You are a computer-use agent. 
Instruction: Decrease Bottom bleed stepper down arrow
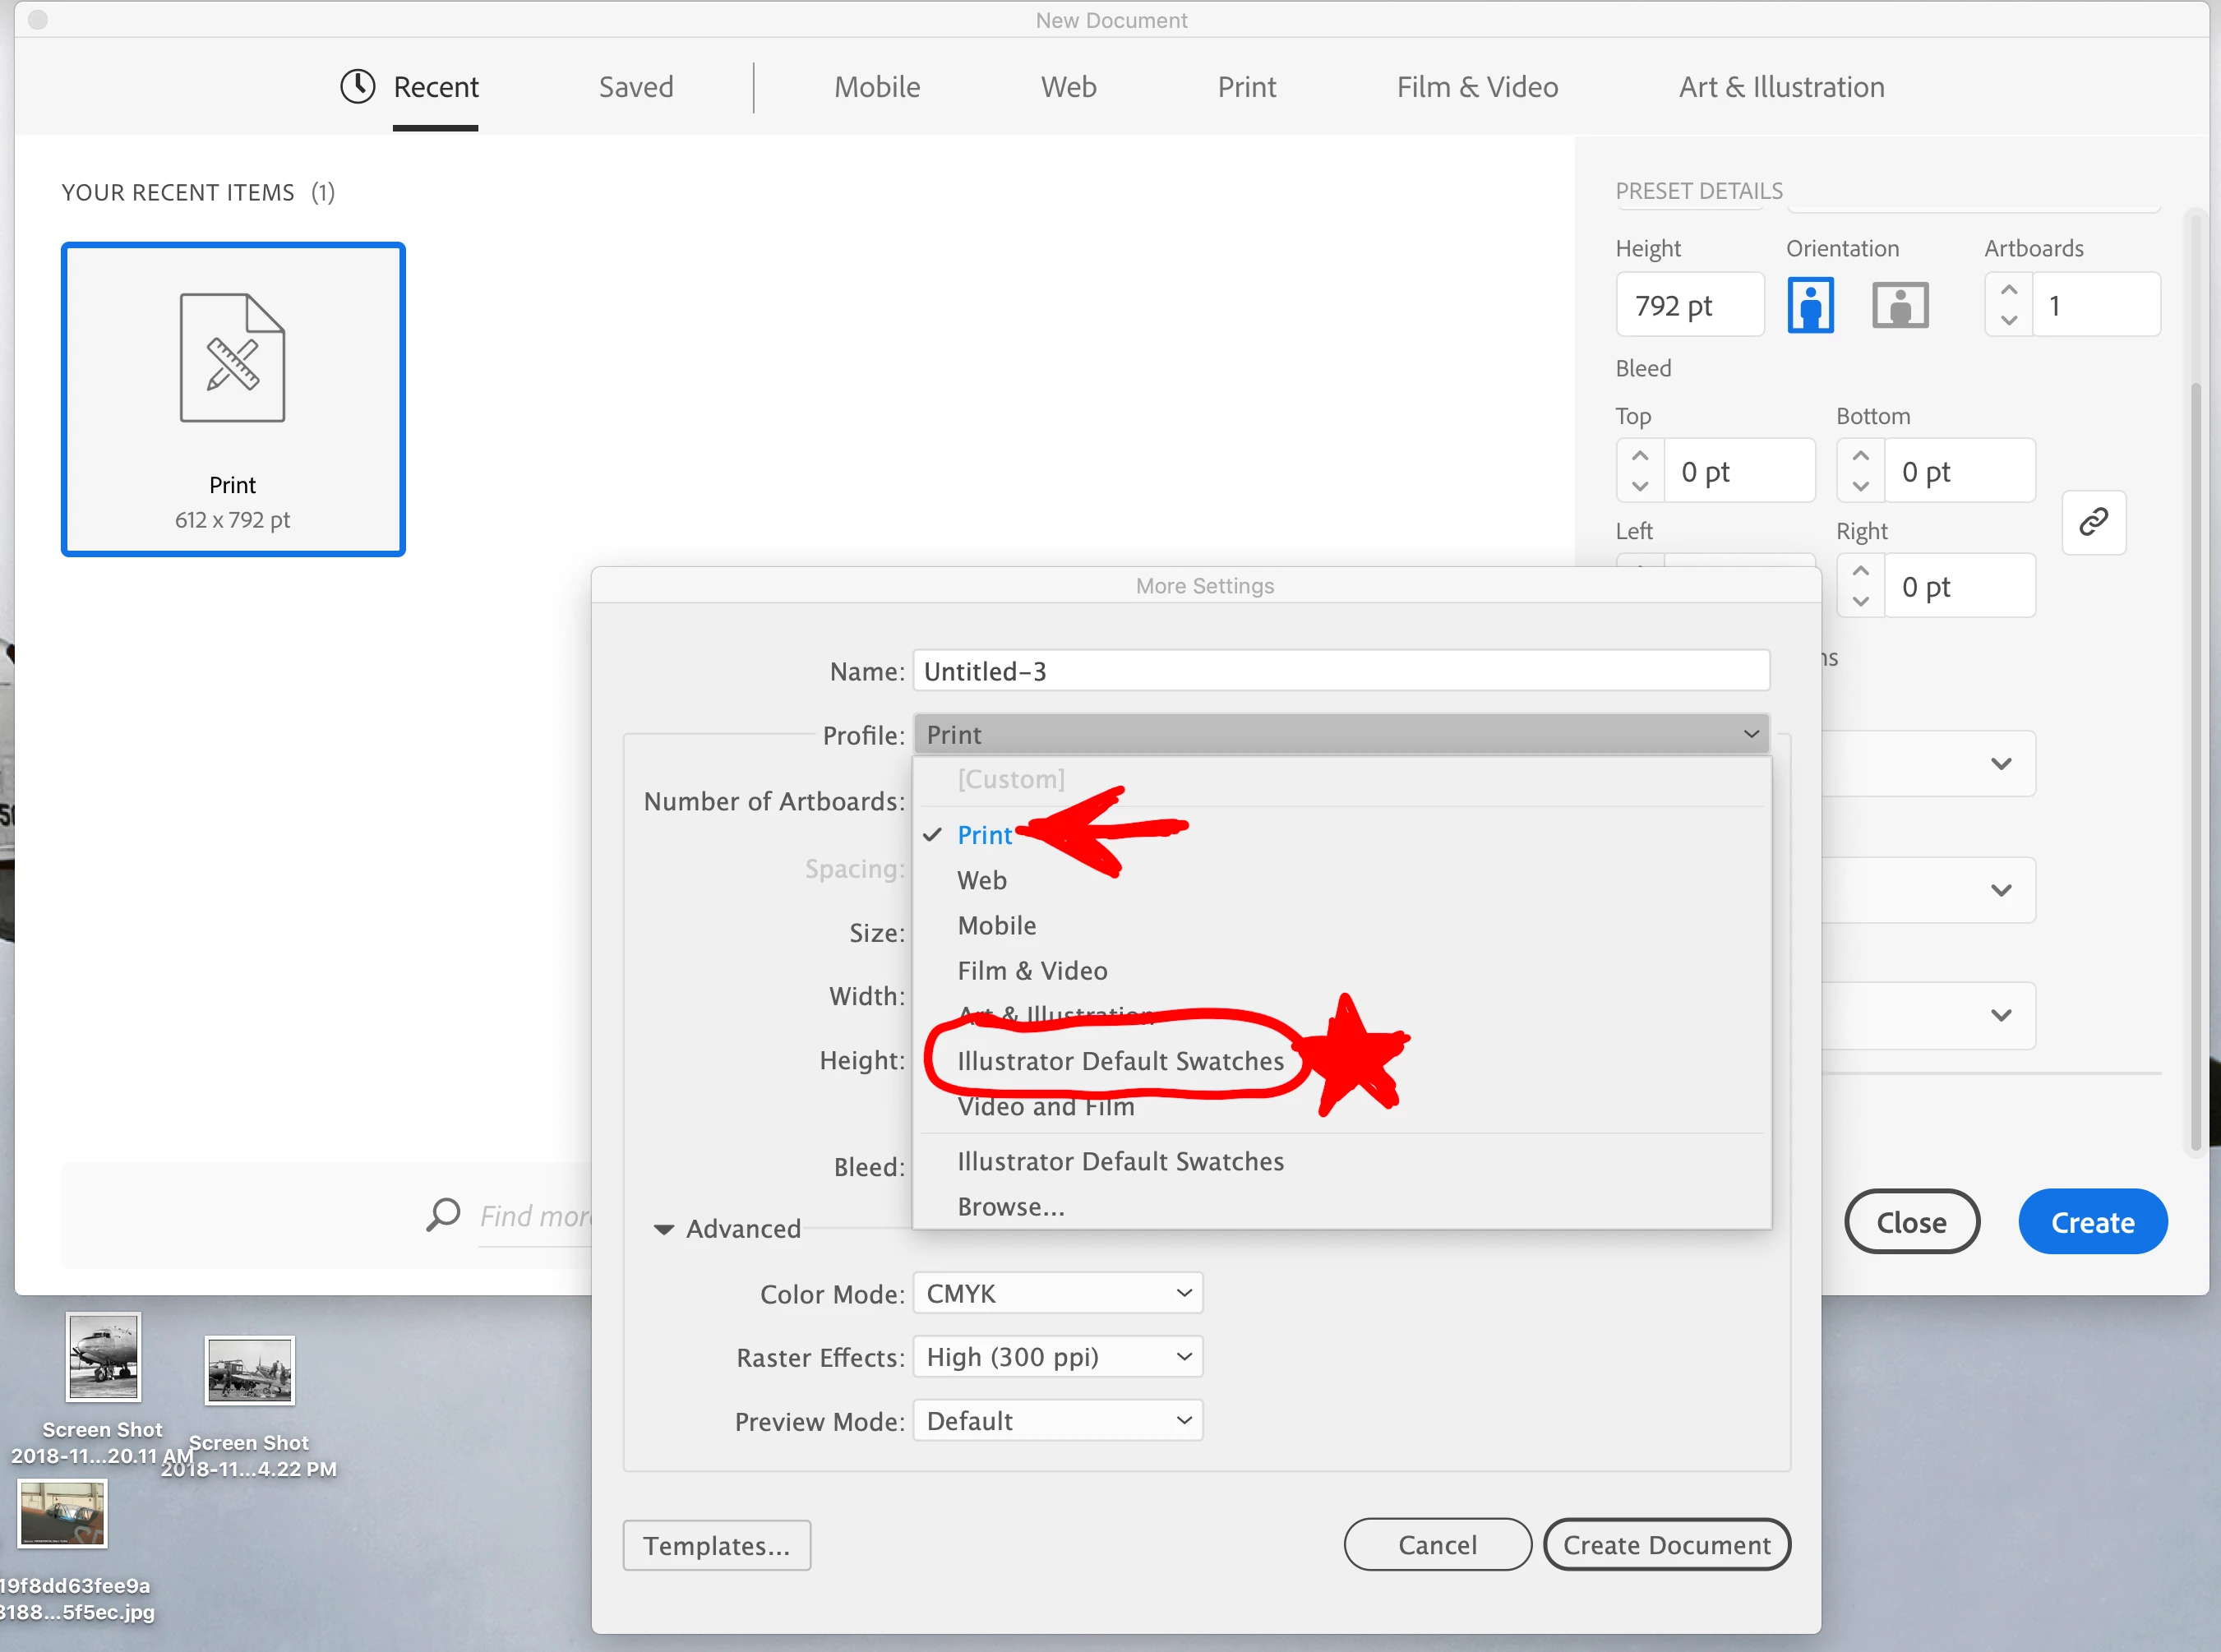[x=1860, y=487]
